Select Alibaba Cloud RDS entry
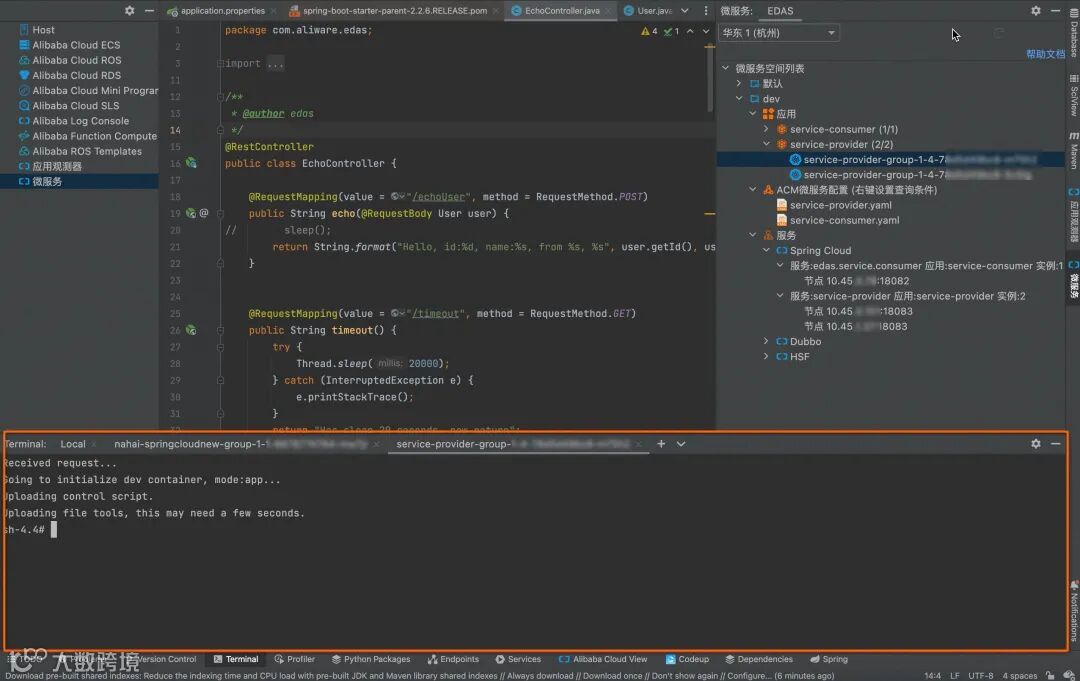 coord(76,75)
